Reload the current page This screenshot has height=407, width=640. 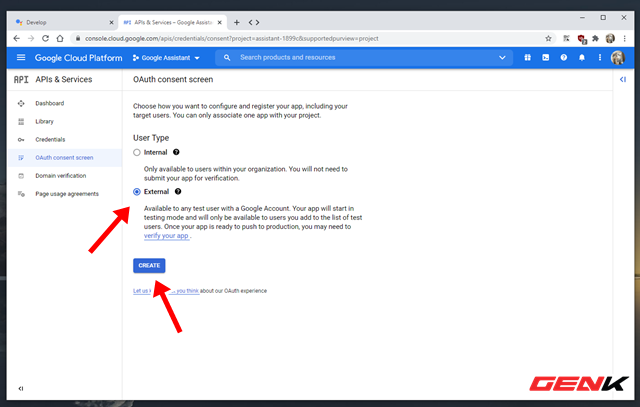(x=45, y=38)
